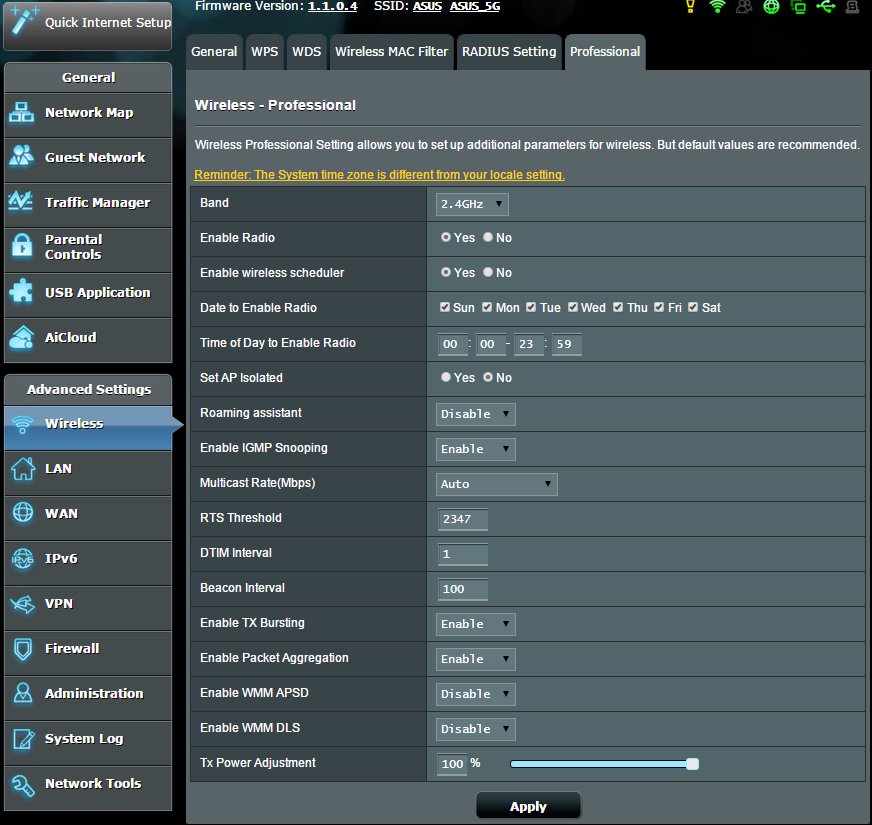The width and height of the screenshot is (872, 825).
Task: Go to RADIUS Setting tab
Action: 509,52
